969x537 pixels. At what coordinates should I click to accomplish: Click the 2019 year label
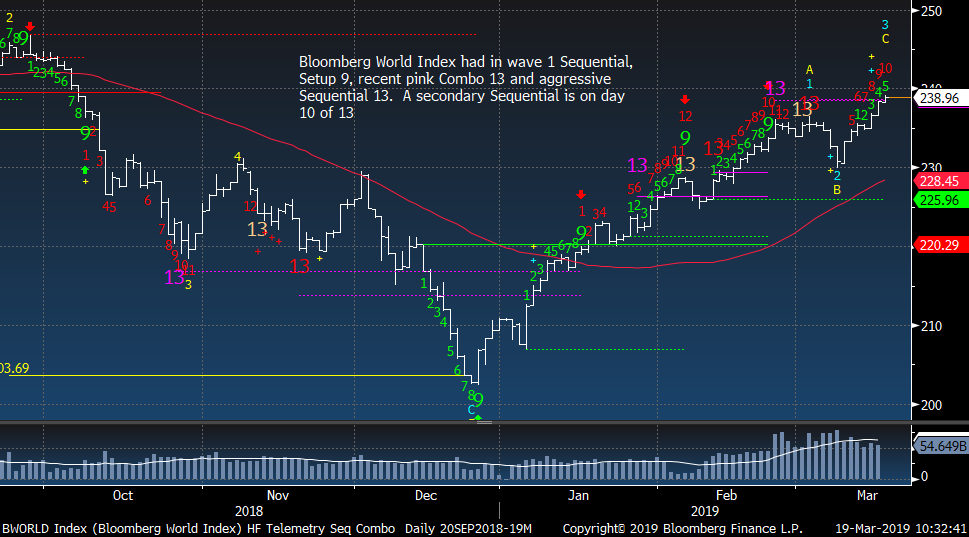705,512
